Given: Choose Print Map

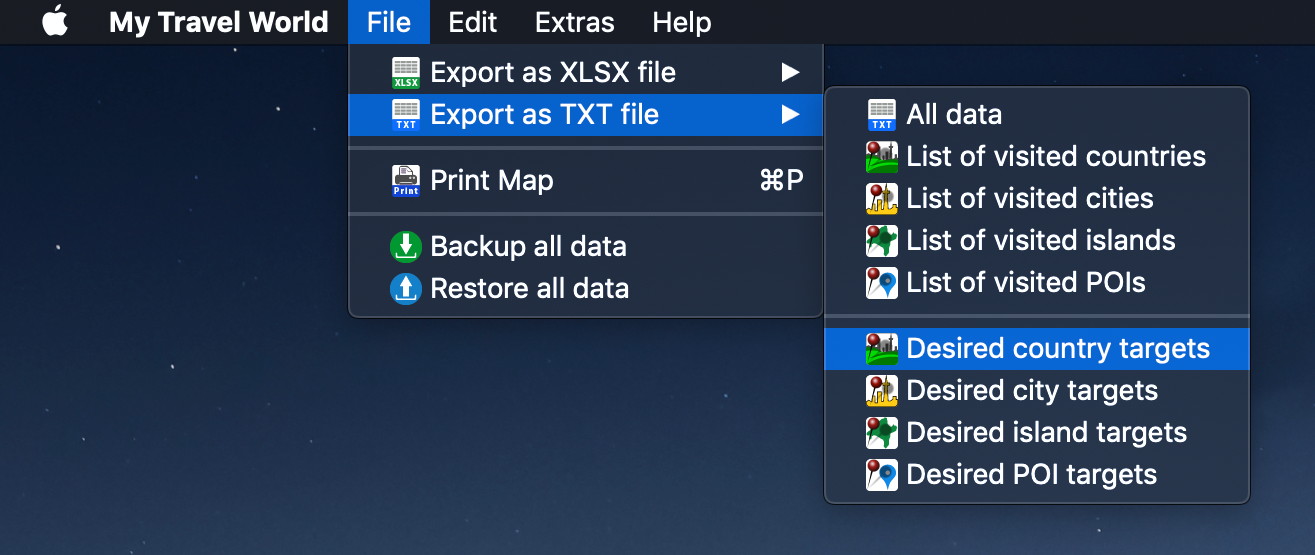Looking at the screenshot, I should (x=585, y=181).
